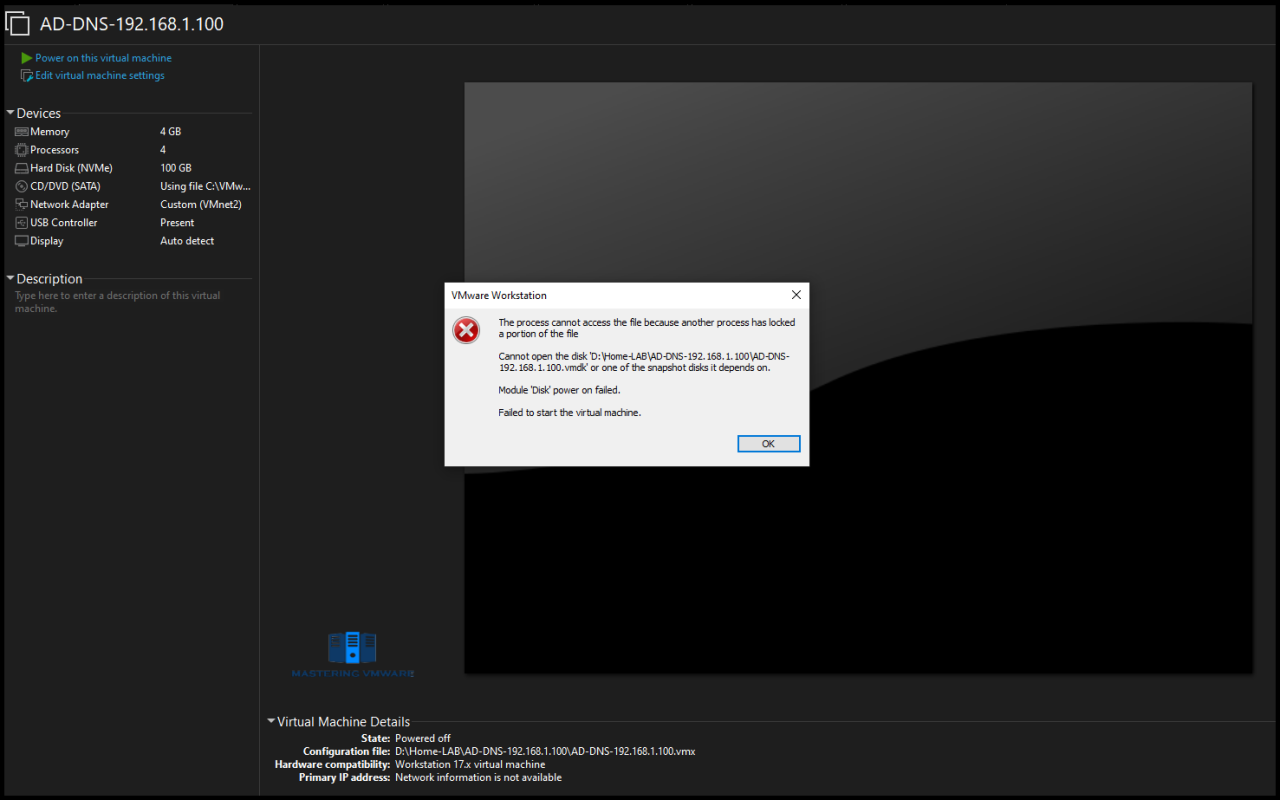Select the Memory device row label
Screen dimensions: 1280x800
tap(50, 132)
